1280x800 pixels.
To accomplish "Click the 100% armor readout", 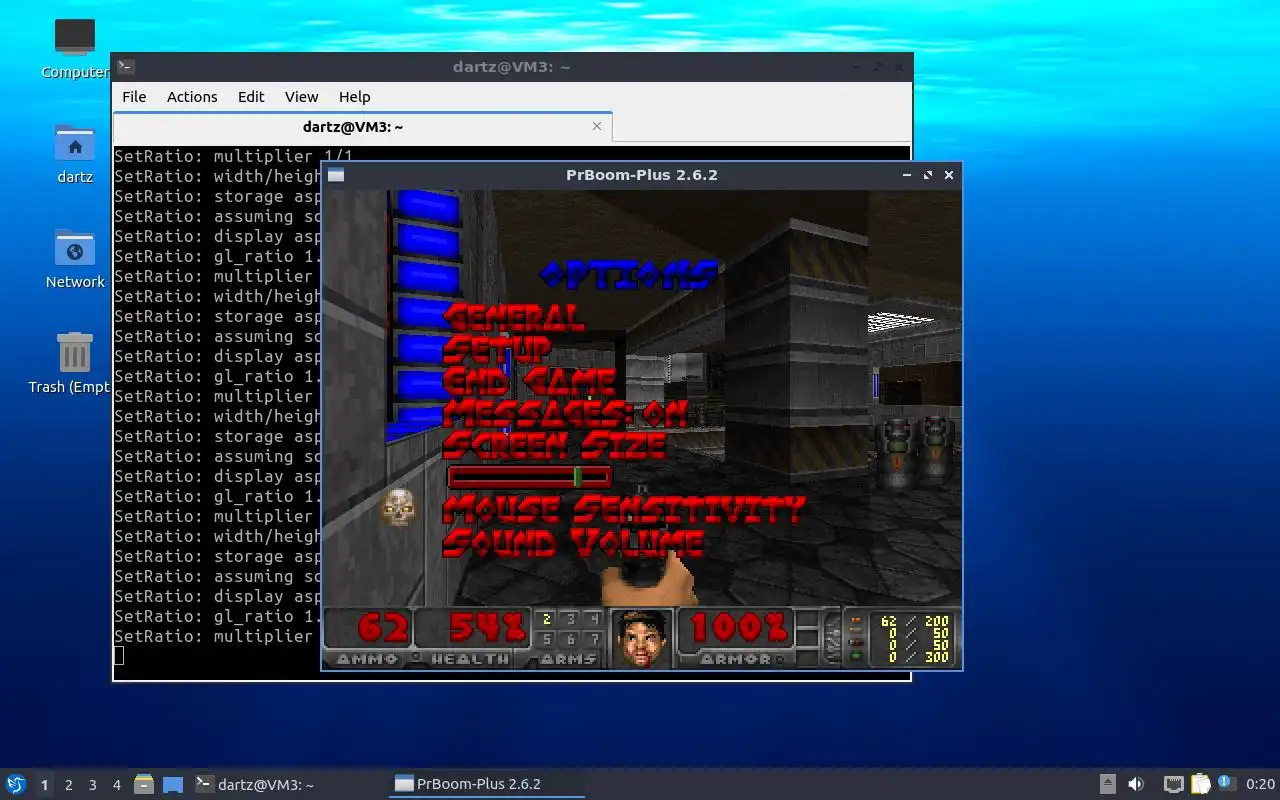I will tap(737, 627).
